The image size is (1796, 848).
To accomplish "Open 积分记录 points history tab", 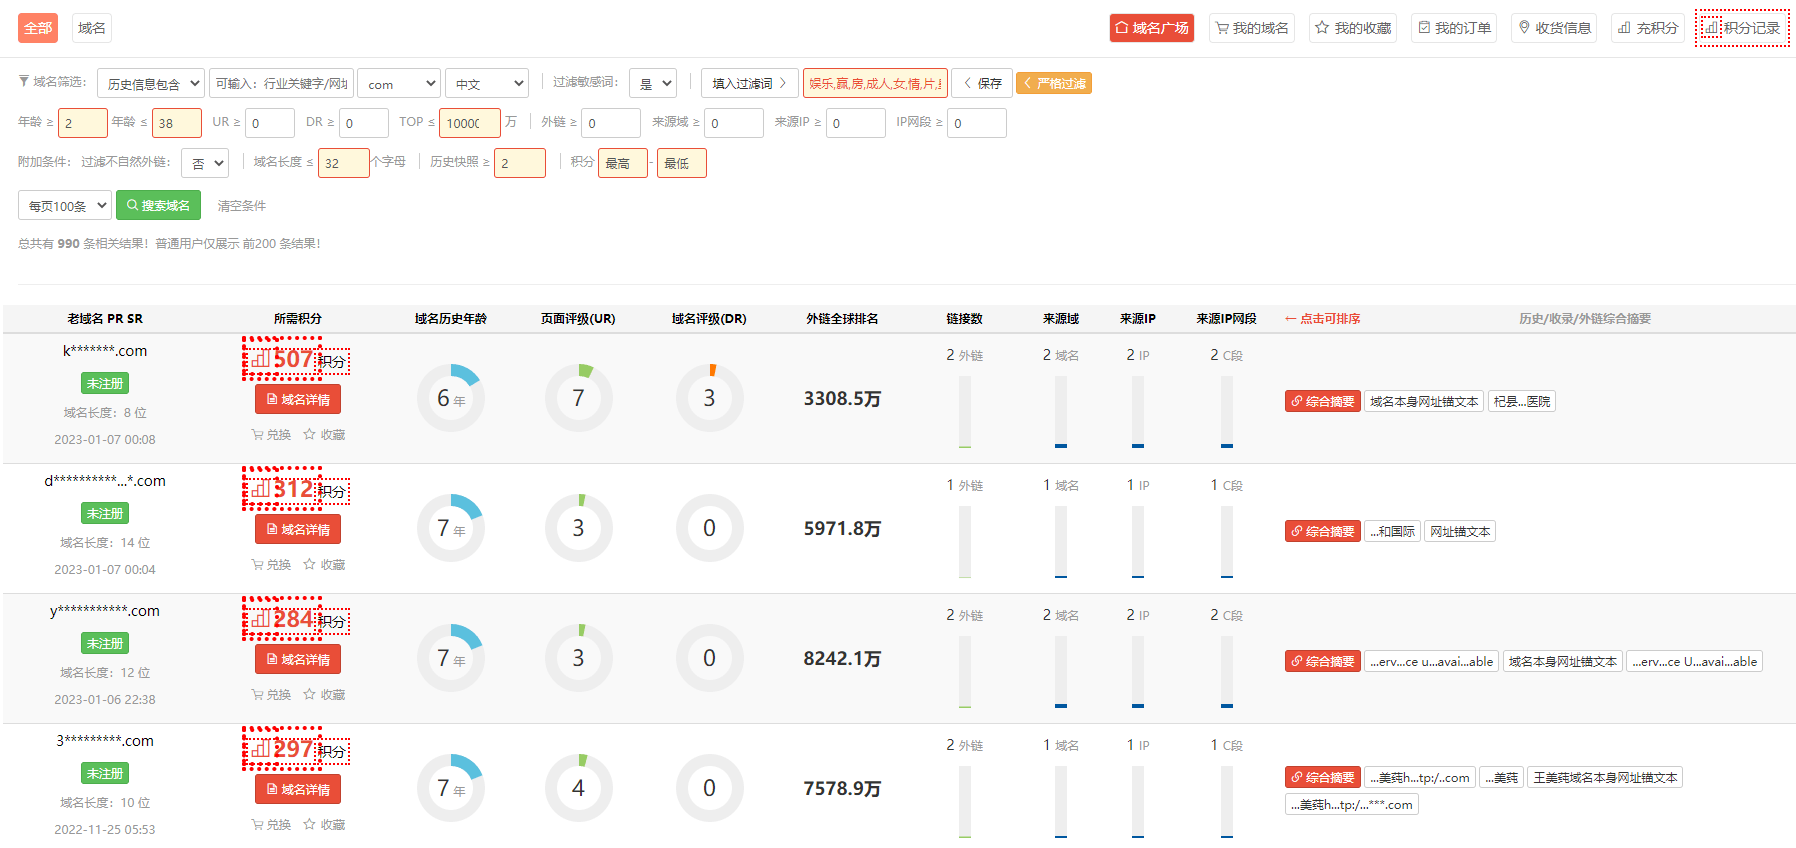I will (1742, 28).
